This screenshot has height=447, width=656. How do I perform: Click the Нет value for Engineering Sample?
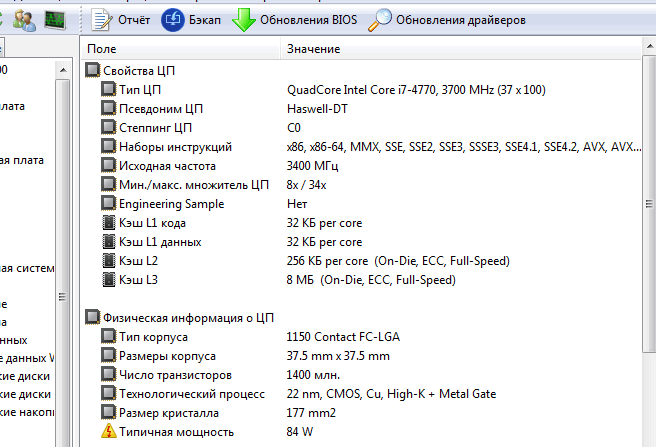[x=297, y=204]
